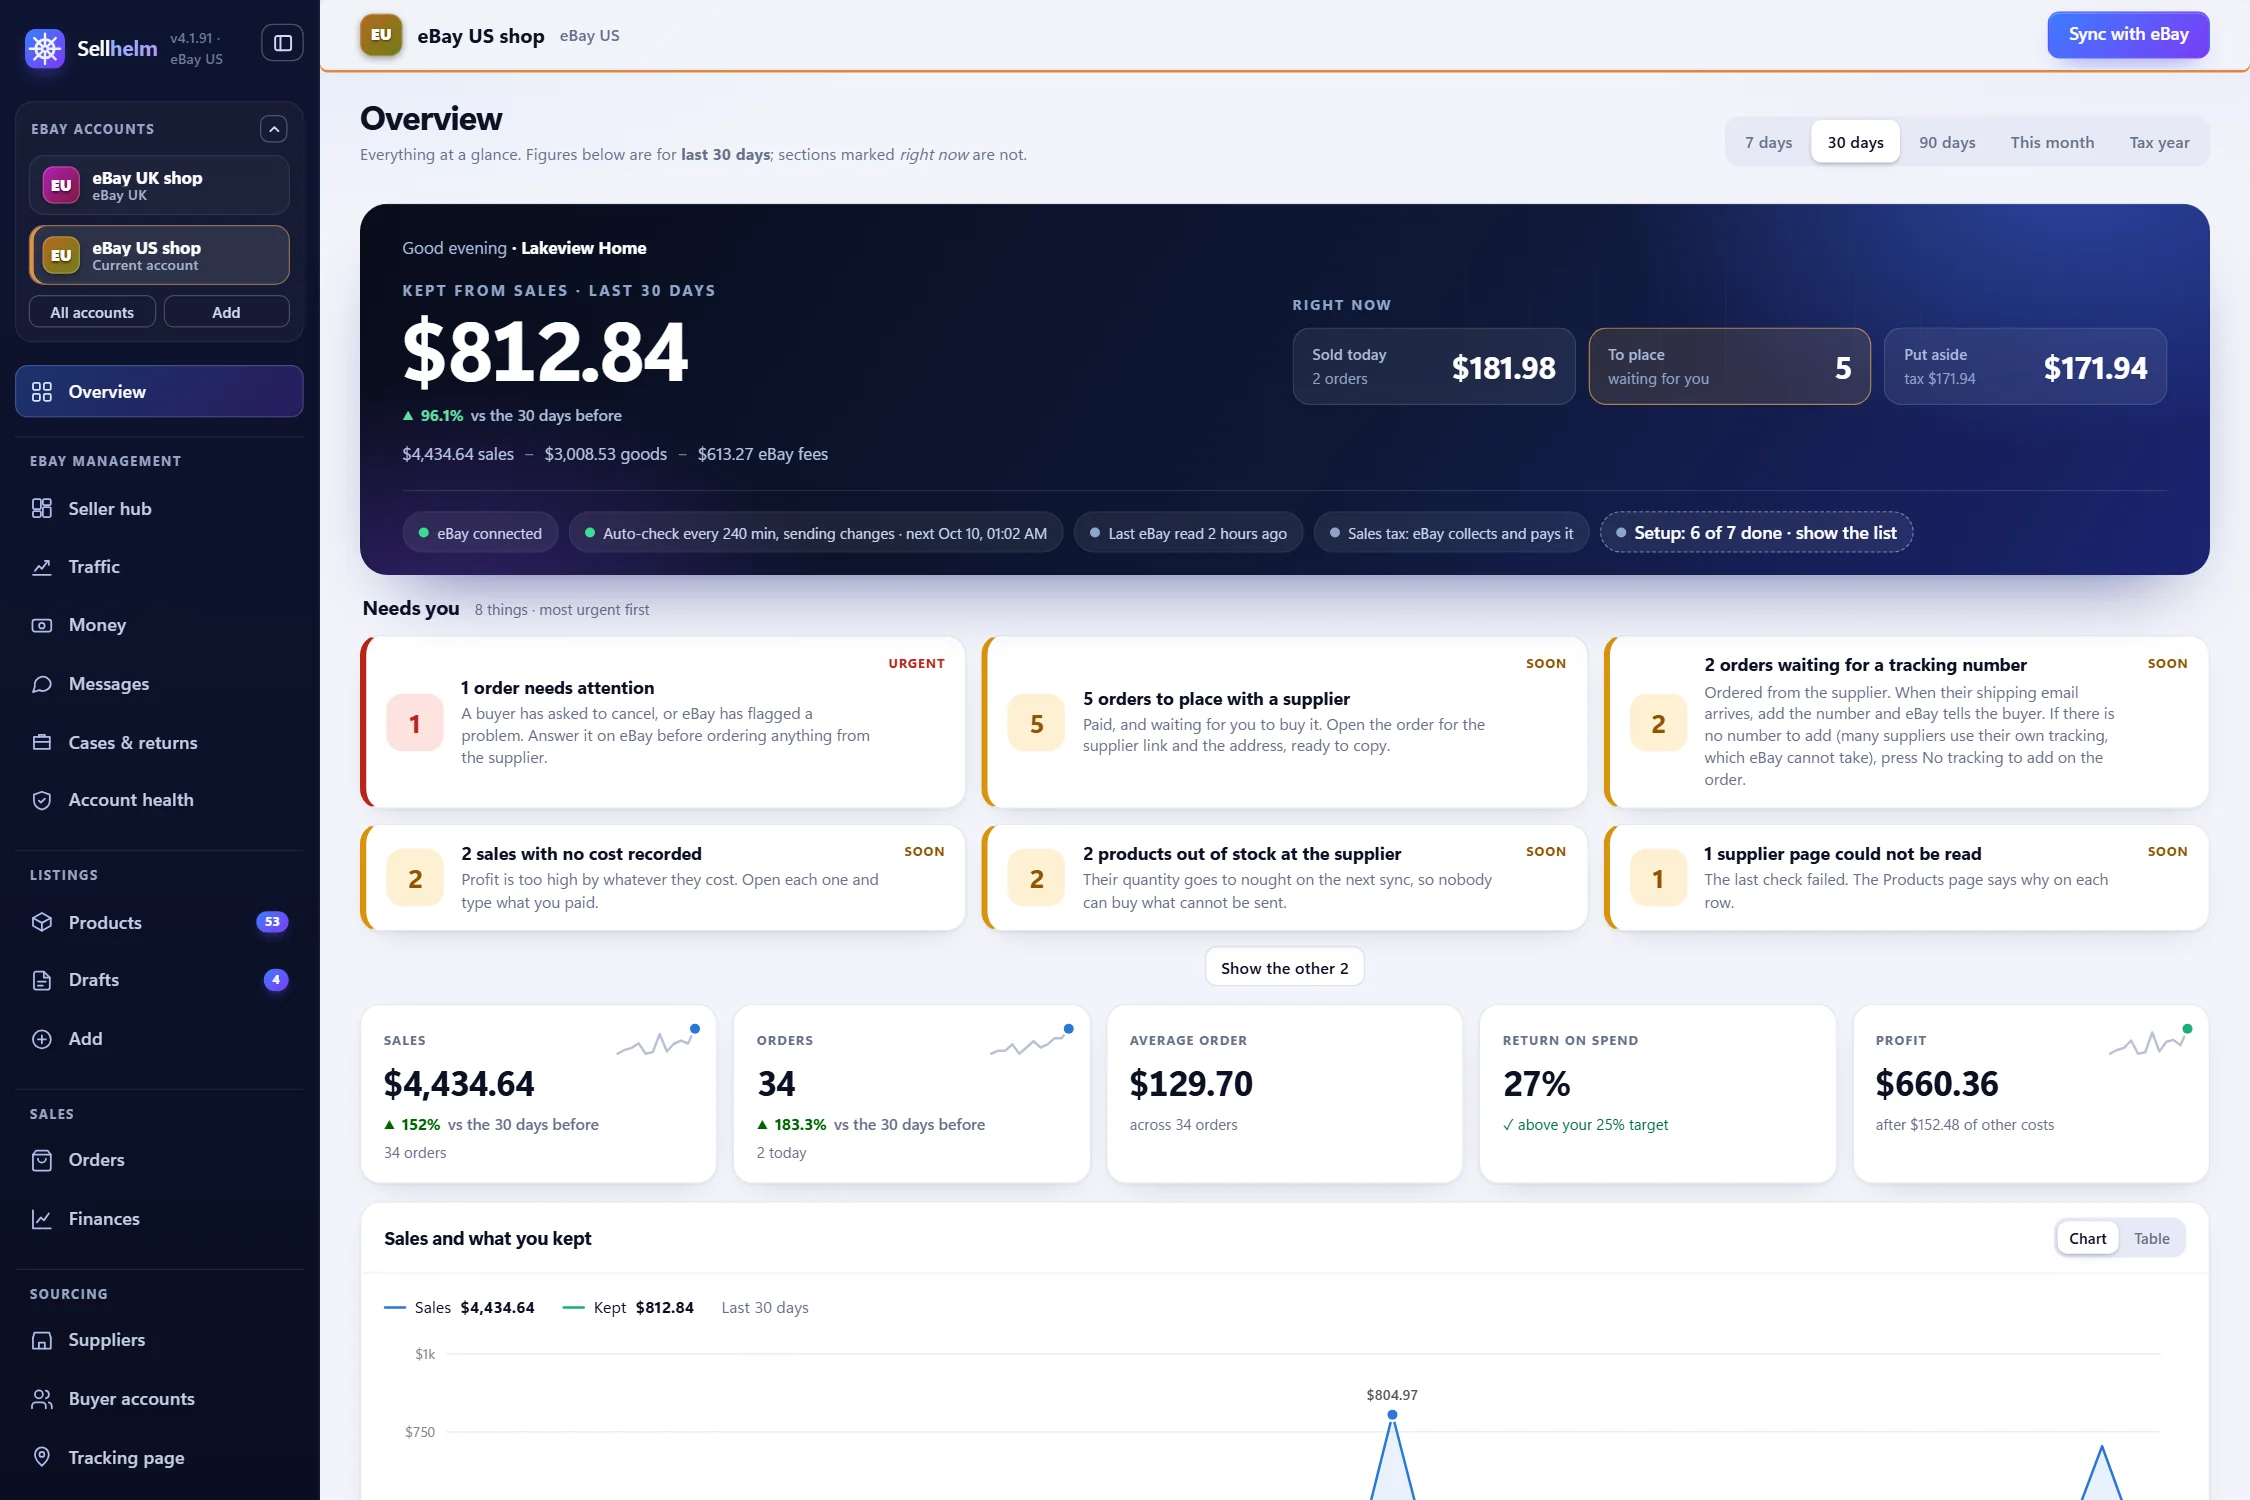Open Buyer accounts
Screen dimensions: 2250x1500
pos(159,1399)
